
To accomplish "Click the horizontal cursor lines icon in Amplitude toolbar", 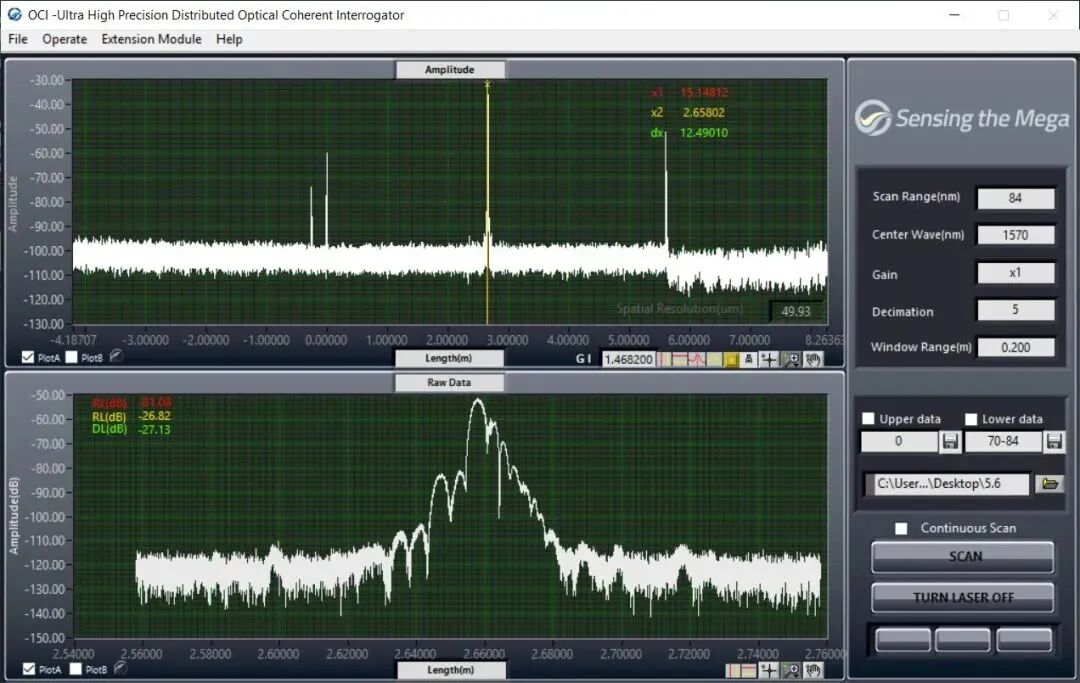I will click(x=679, y=359).
